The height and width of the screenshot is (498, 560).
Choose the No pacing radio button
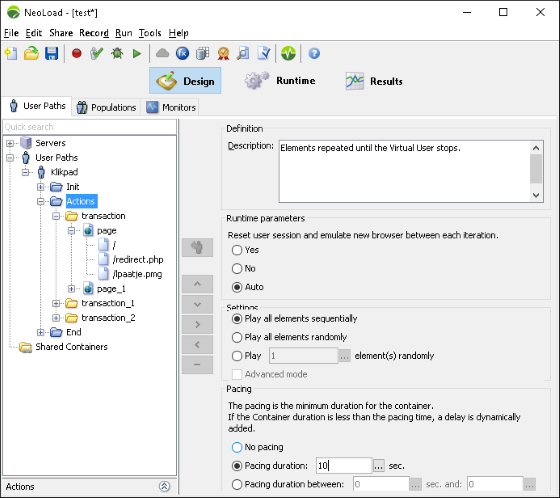point(237,447)
